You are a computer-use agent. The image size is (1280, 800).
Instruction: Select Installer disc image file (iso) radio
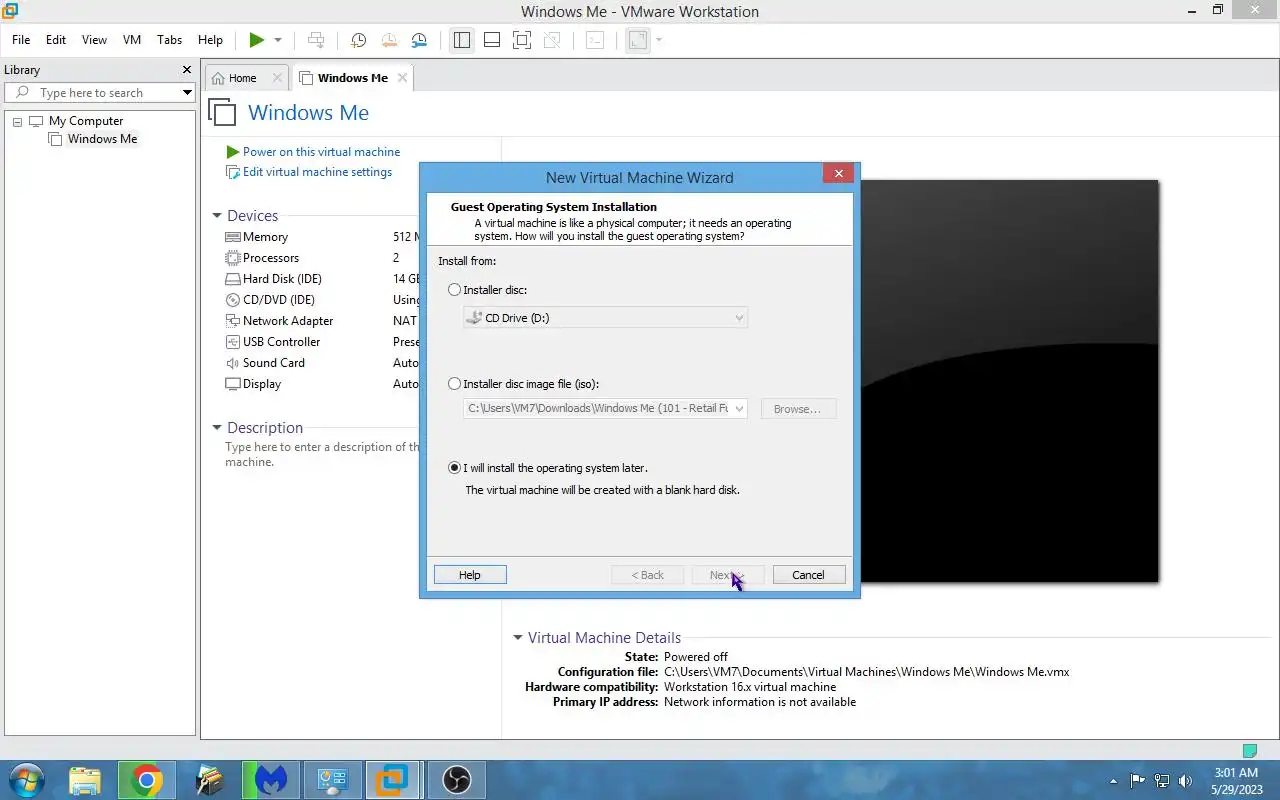pos(455,384)
